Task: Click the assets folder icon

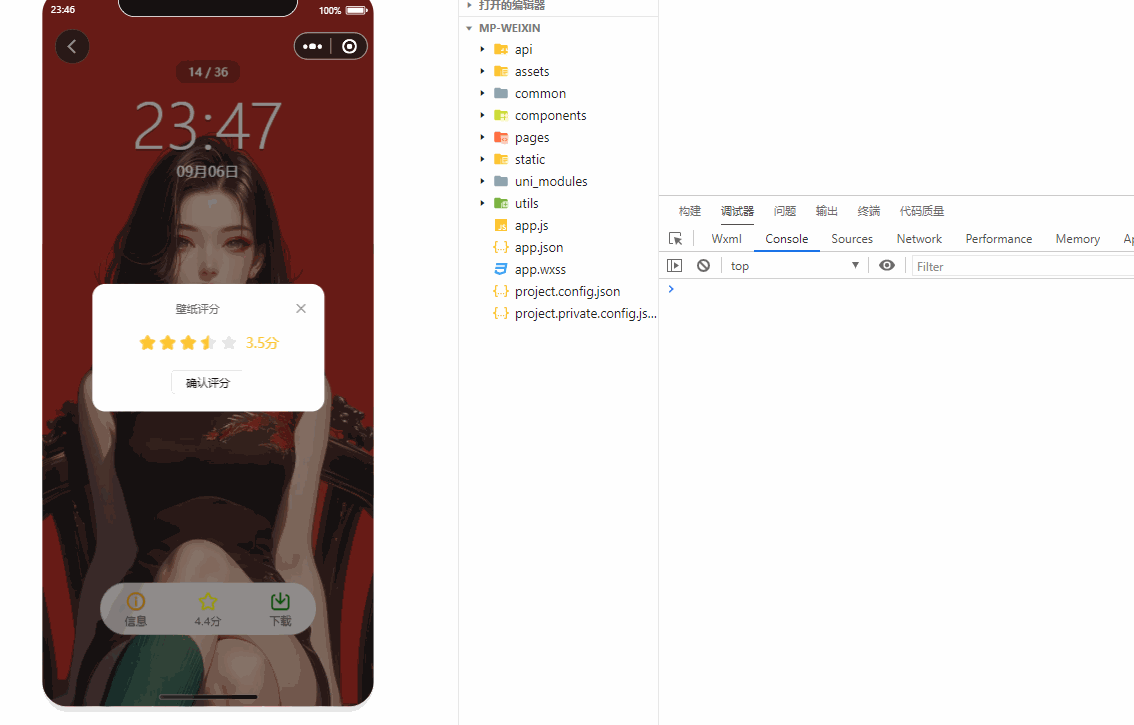Action: [500, 71]
